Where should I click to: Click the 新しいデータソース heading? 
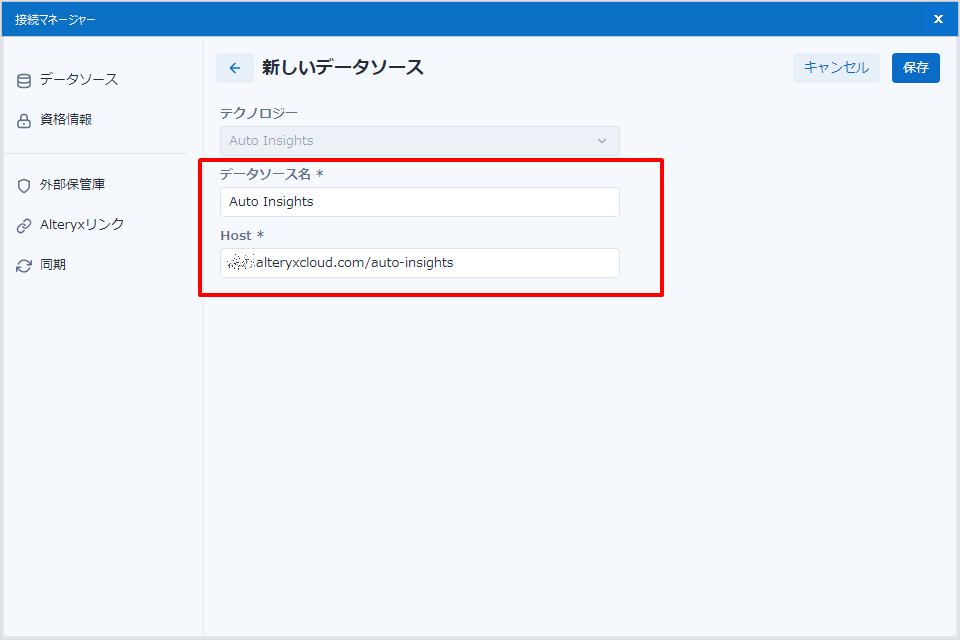pyautogui.click(x=342, y=68)
